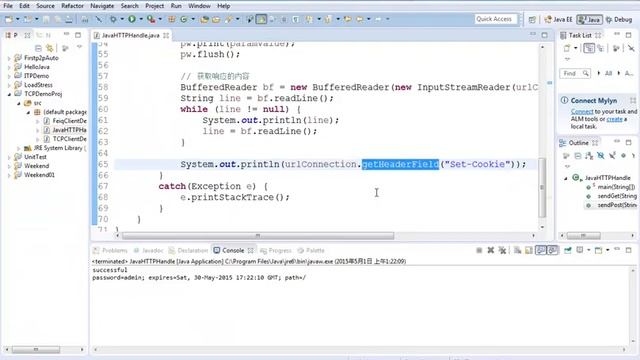Click the Clear Console icon

(x=518, y=250)
